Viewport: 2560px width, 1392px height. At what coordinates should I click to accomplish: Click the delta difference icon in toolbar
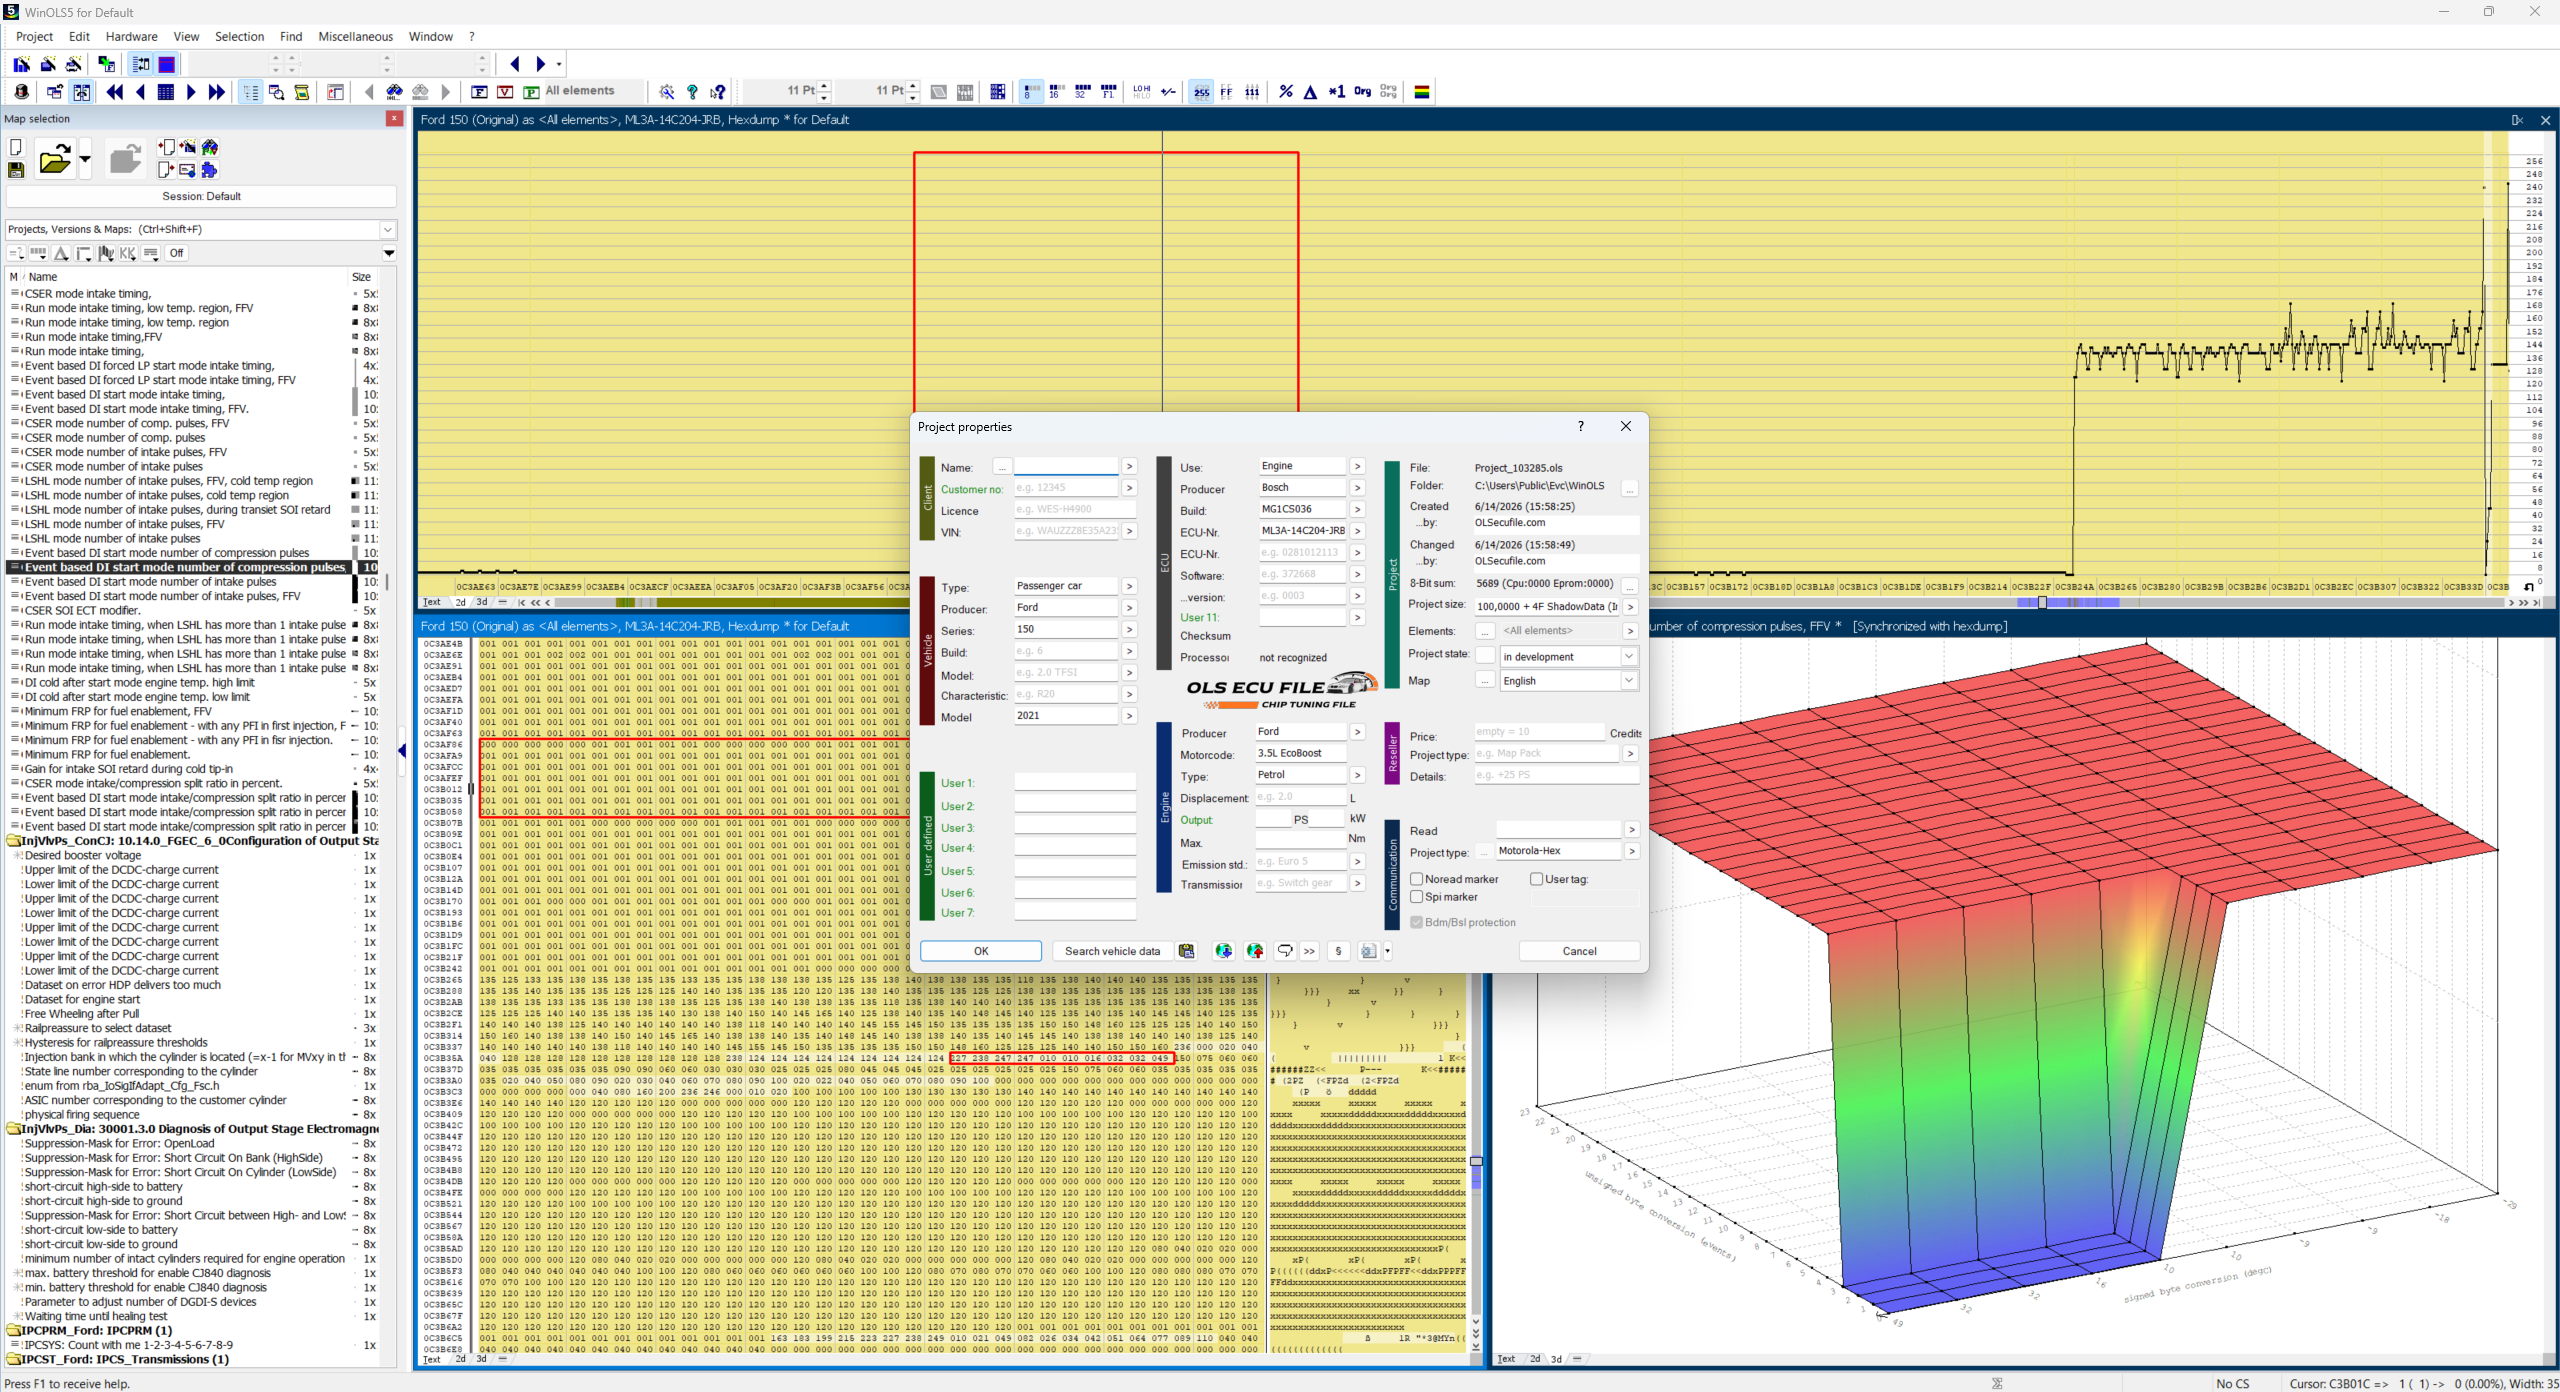(x=1310, y=92)
